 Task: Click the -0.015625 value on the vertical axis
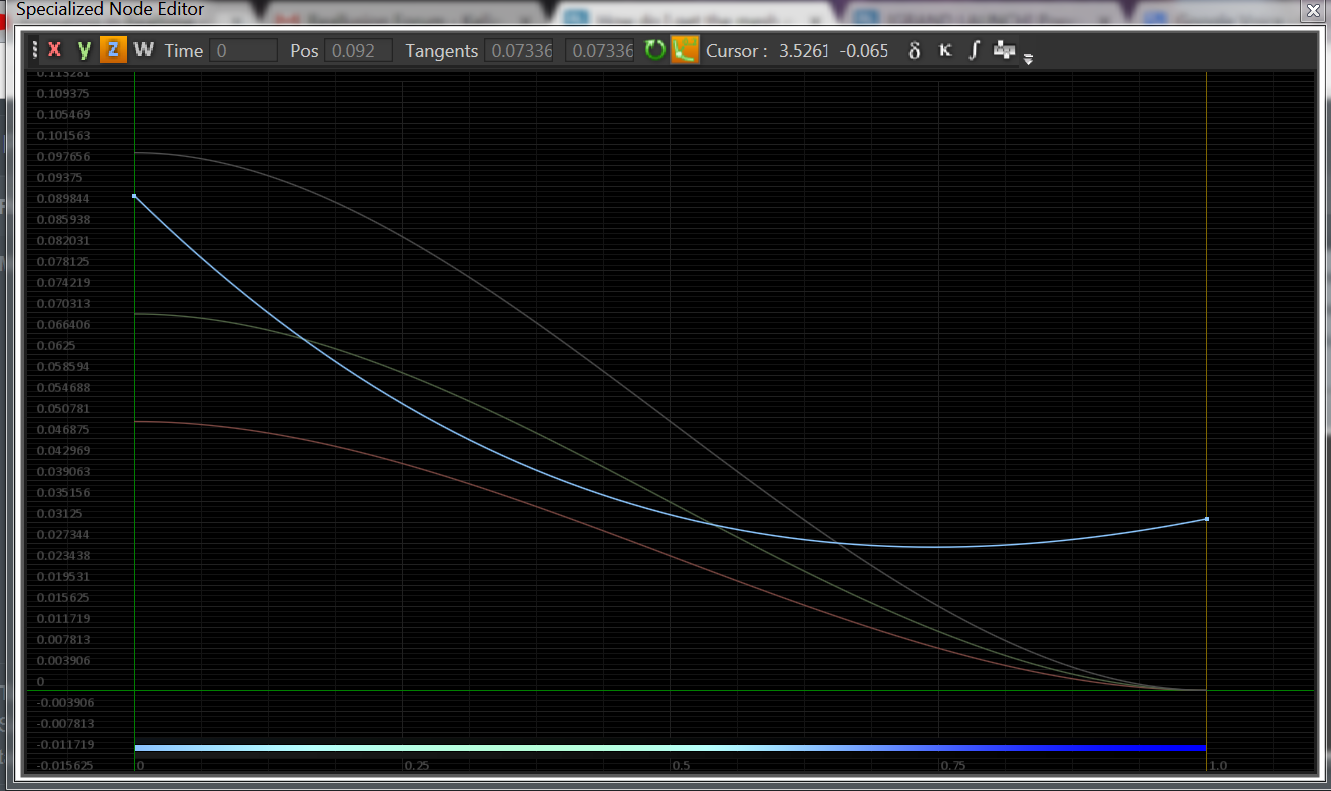click(65, 765)
